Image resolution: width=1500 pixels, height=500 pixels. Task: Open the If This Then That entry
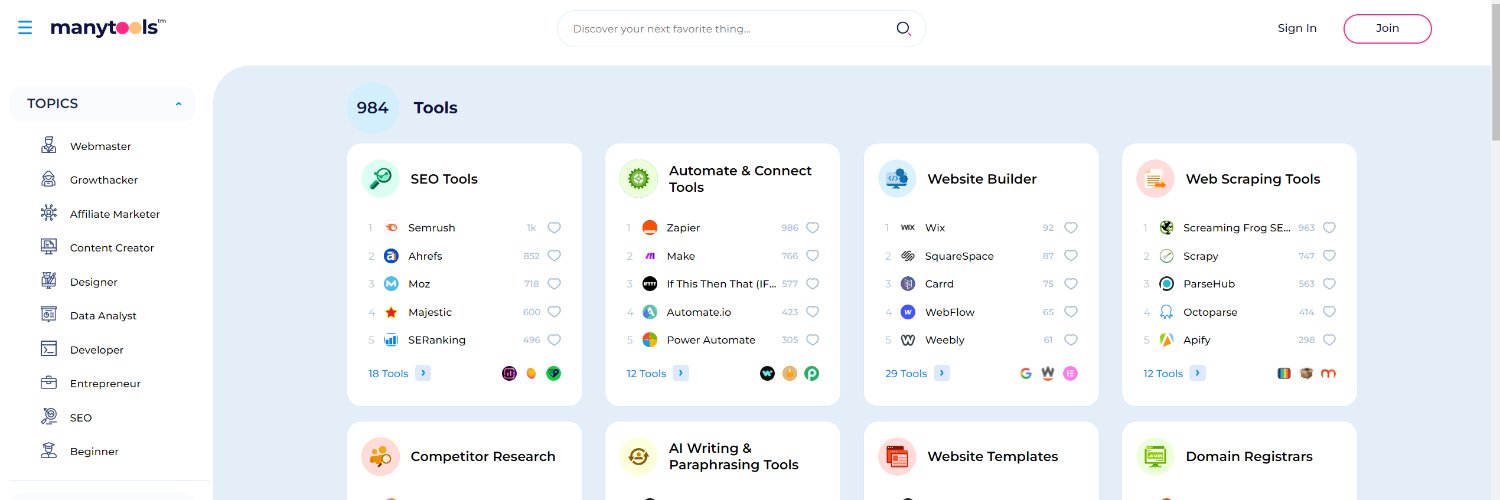(721, 284)
